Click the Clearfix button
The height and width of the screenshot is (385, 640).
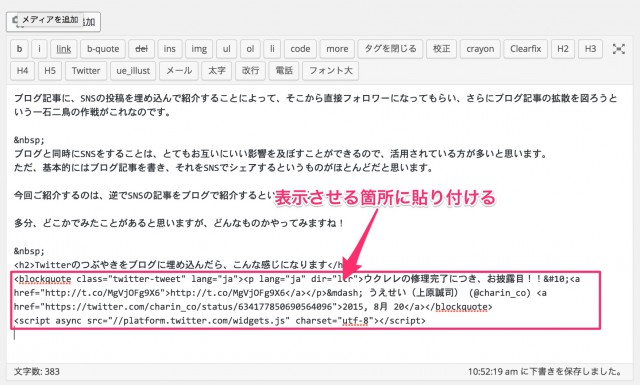click(525, 49)
